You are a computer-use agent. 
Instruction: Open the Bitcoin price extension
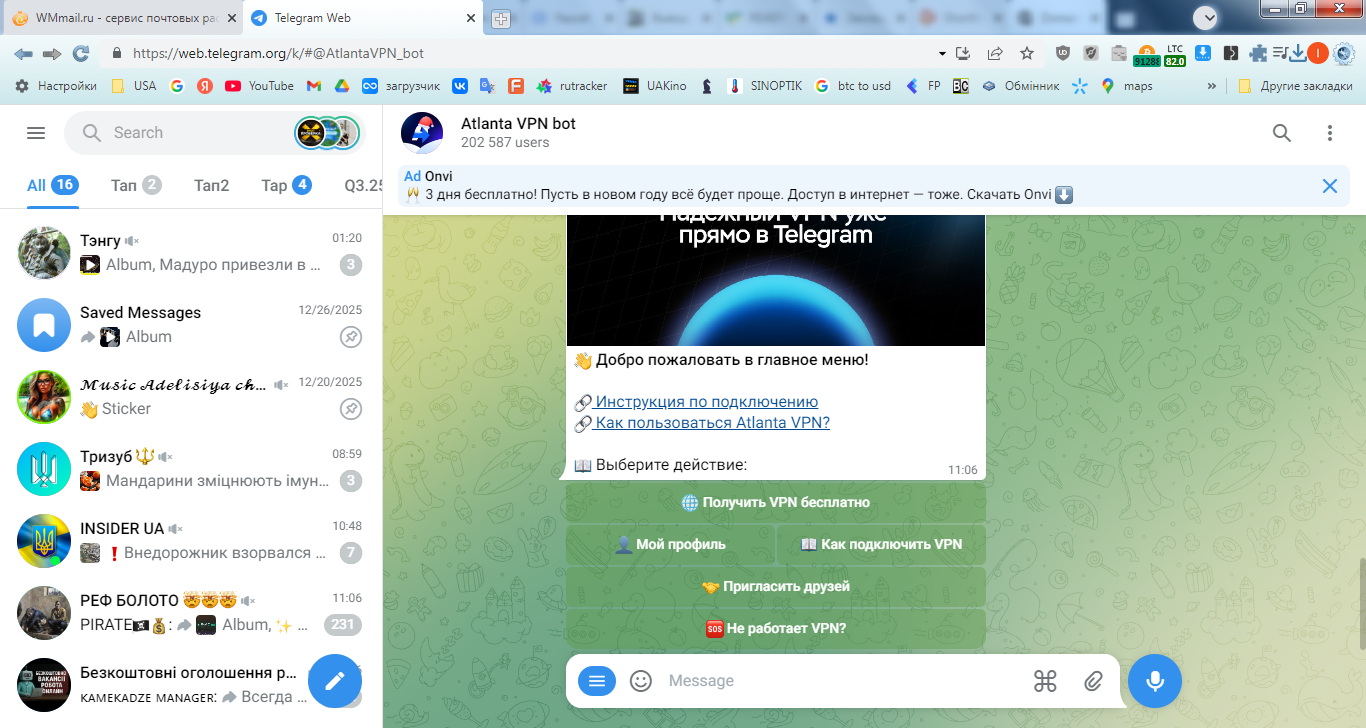(x=1146, y=56)
